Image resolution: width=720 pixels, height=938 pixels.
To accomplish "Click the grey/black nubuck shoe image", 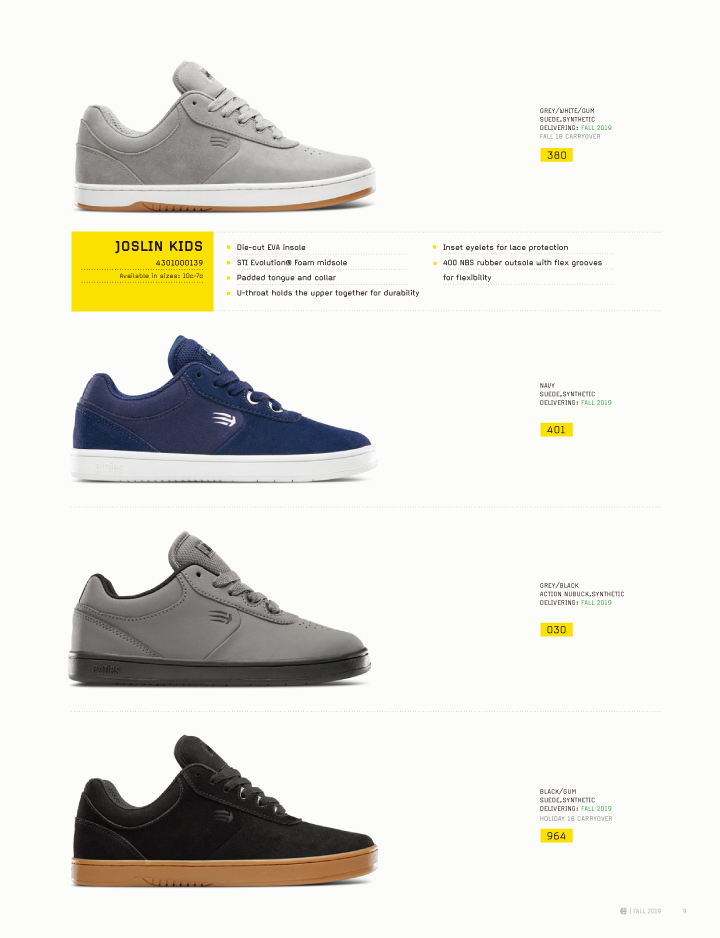I will coord(219,608).
